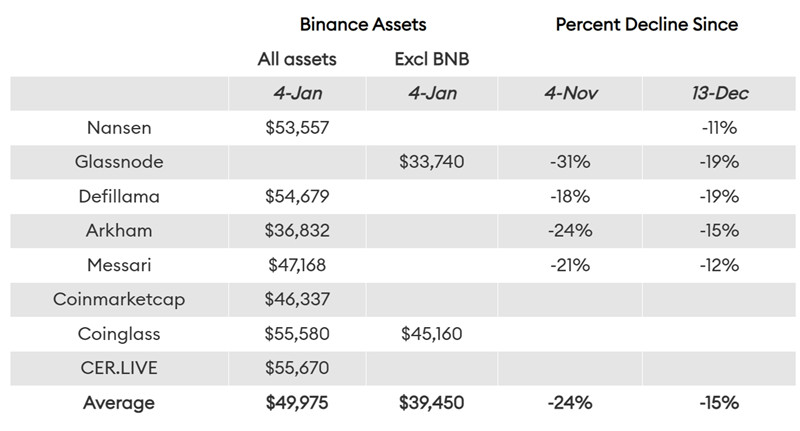
Task: Click Nansen's $53,557 value
Action: [x=297, y=128]
